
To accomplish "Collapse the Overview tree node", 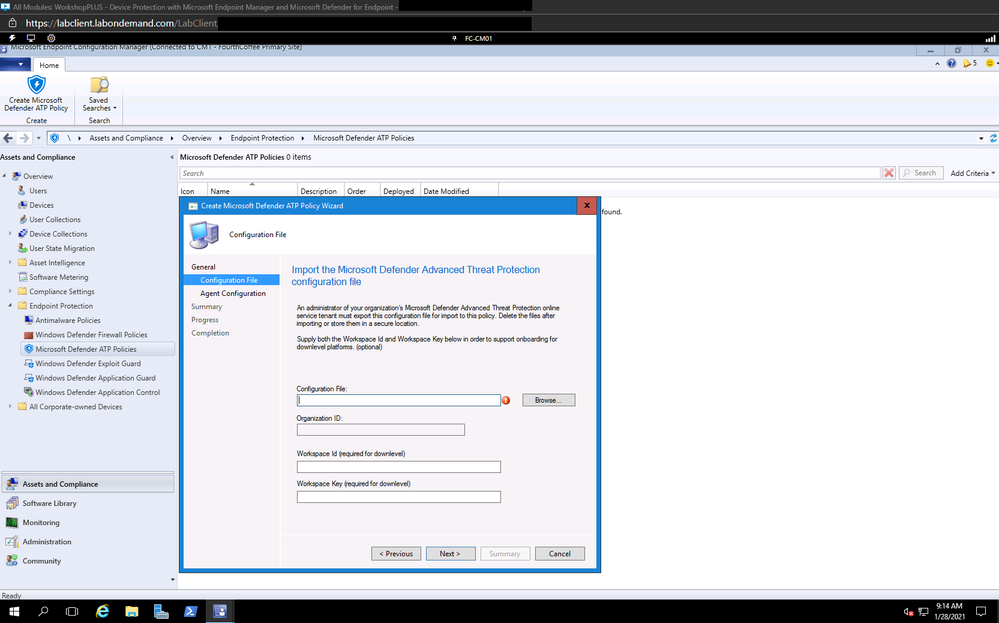I will [4, 176].
